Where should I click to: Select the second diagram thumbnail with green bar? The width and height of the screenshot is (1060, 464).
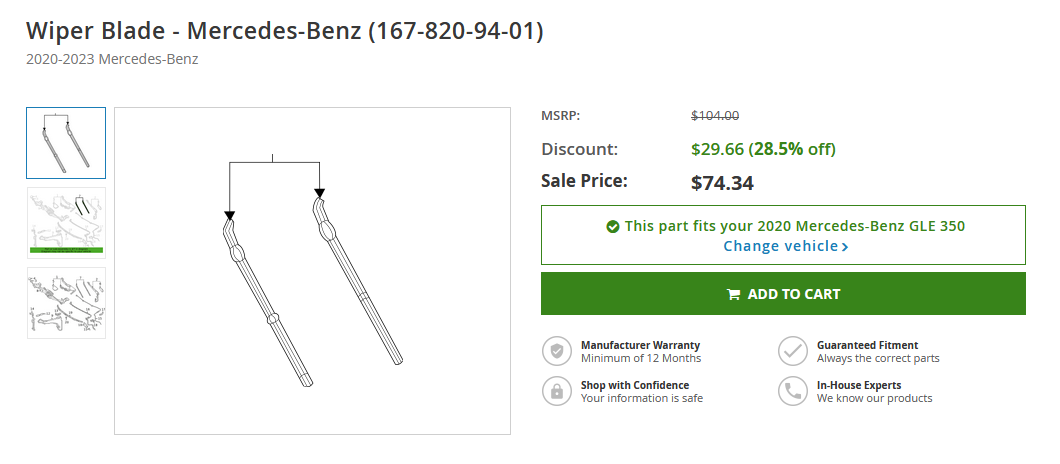(66, 223)
